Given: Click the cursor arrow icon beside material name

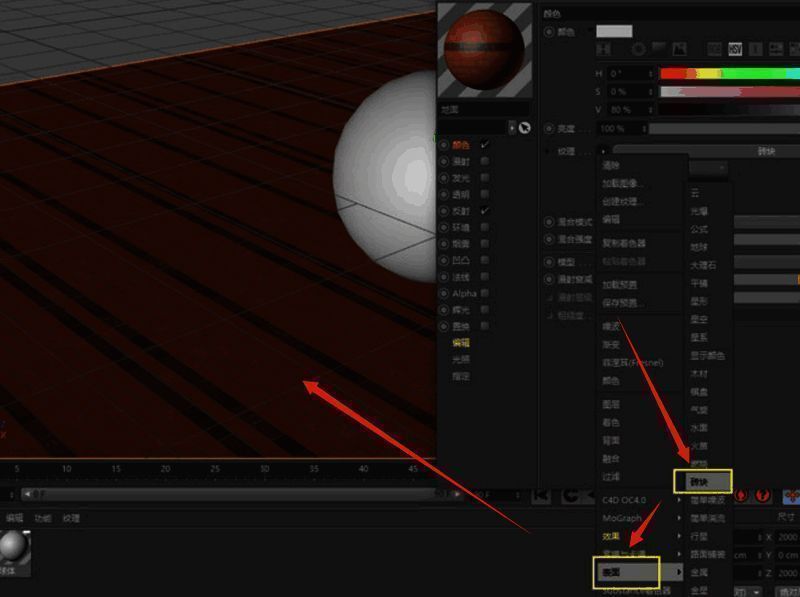Looking at the screenshot, I should click(524, 128).
